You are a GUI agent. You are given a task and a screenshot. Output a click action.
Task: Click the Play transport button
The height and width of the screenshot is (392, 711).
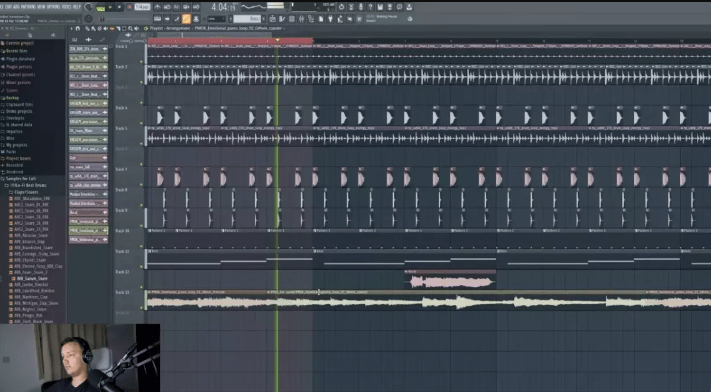pos(110,7)
